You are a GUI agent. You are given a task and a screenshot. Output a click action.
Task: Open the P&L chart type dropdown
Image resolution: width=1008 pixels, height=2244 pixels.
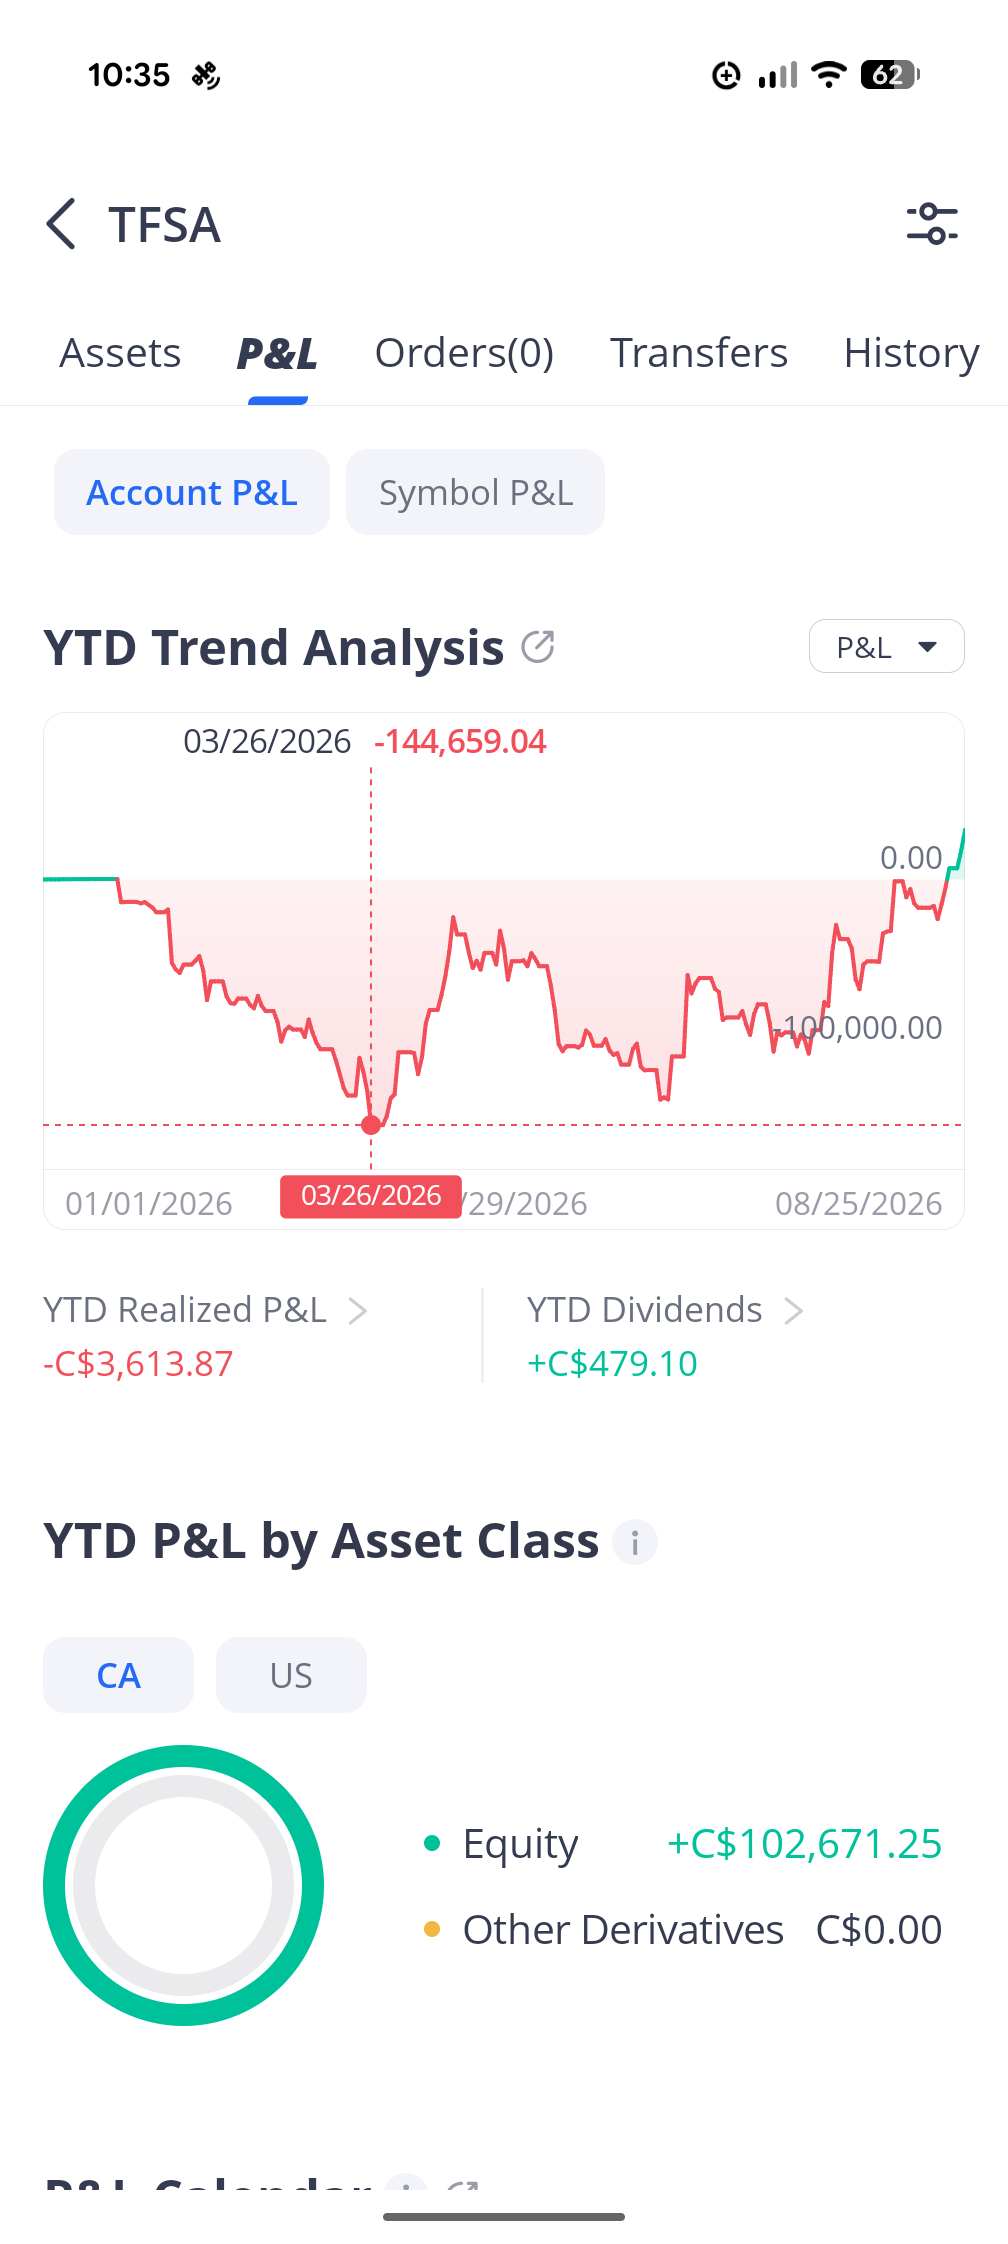point(886,647)
